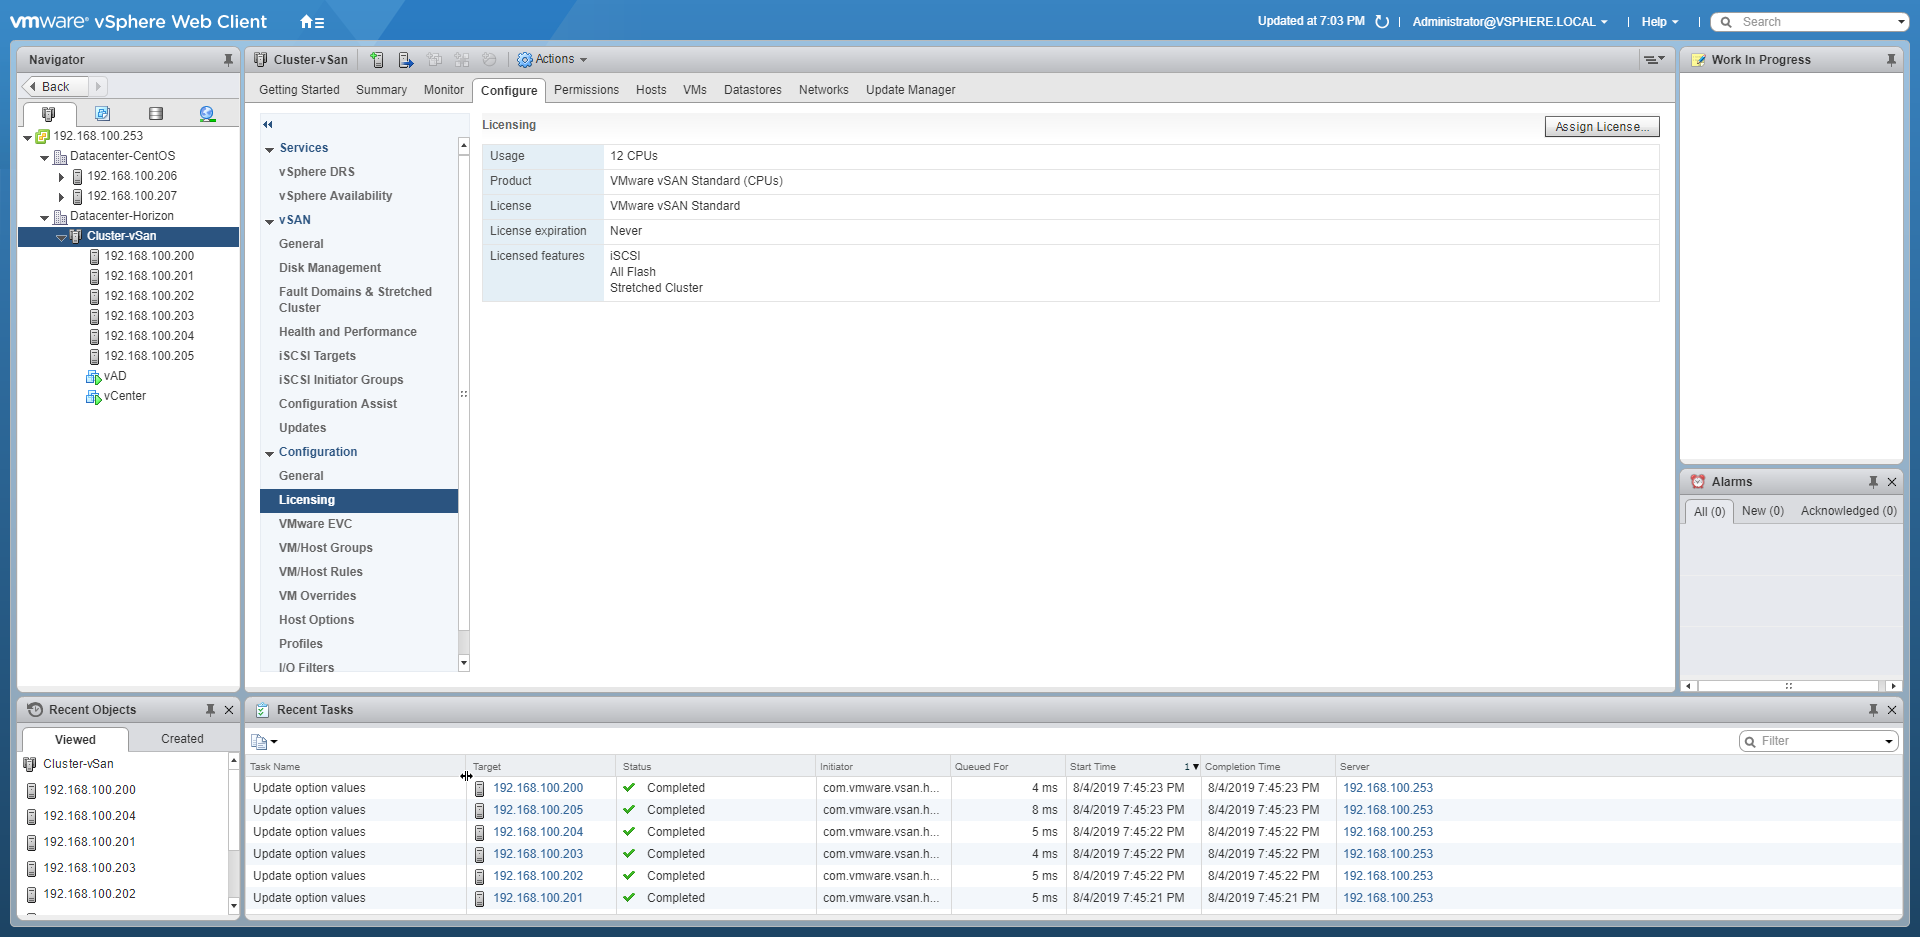Toggle the pin on Work In Progress panel

point(1891,60)
